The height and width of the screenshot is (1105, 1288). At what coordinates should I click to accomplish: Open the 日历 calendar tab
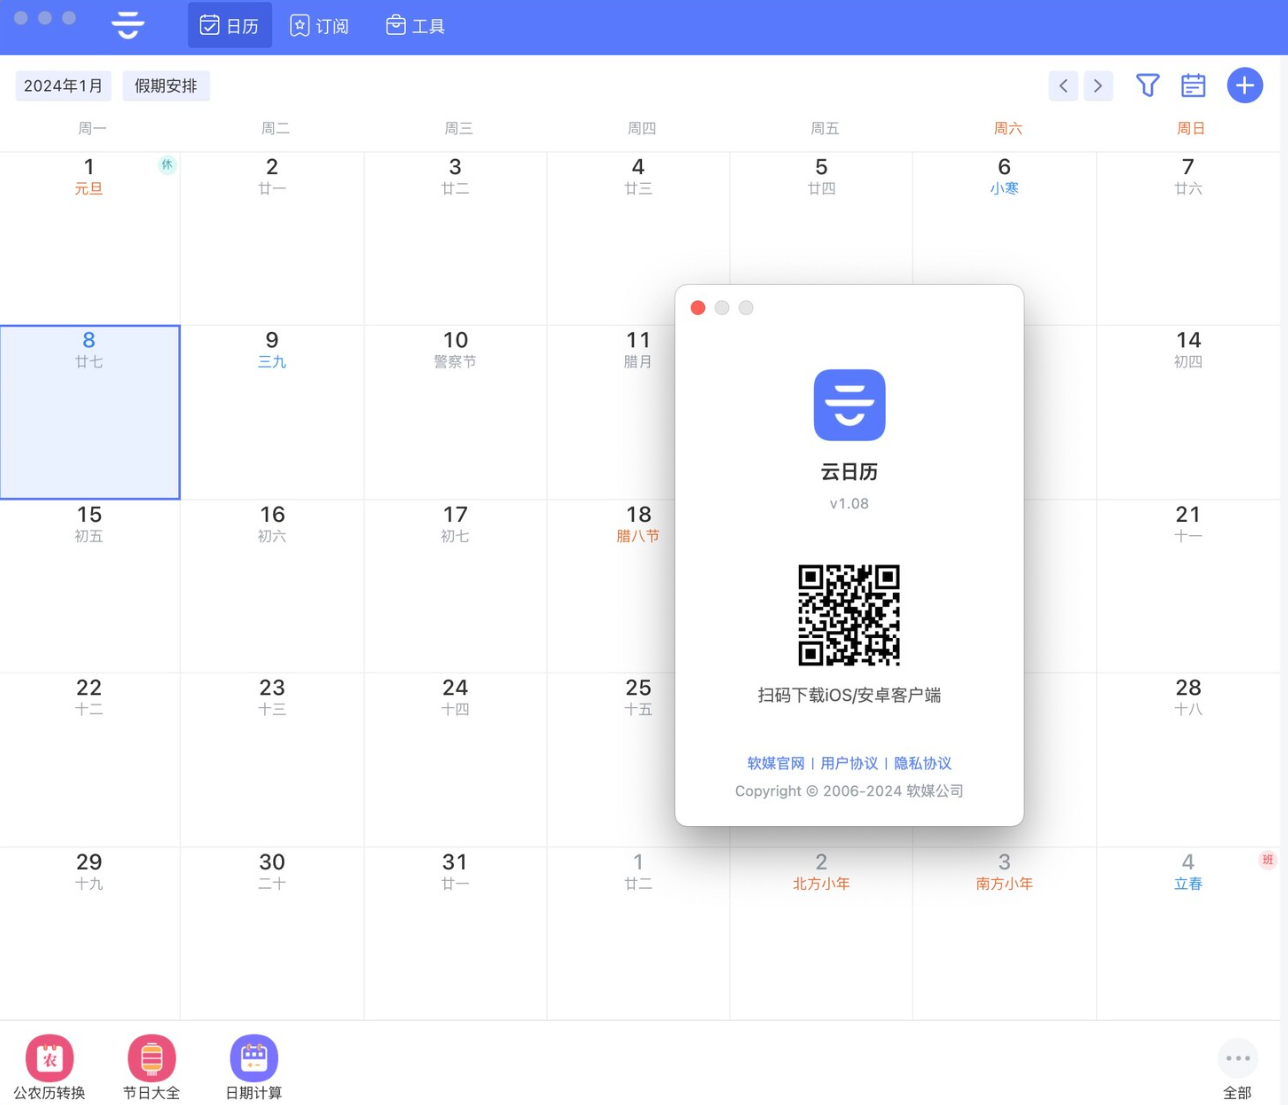229,25
